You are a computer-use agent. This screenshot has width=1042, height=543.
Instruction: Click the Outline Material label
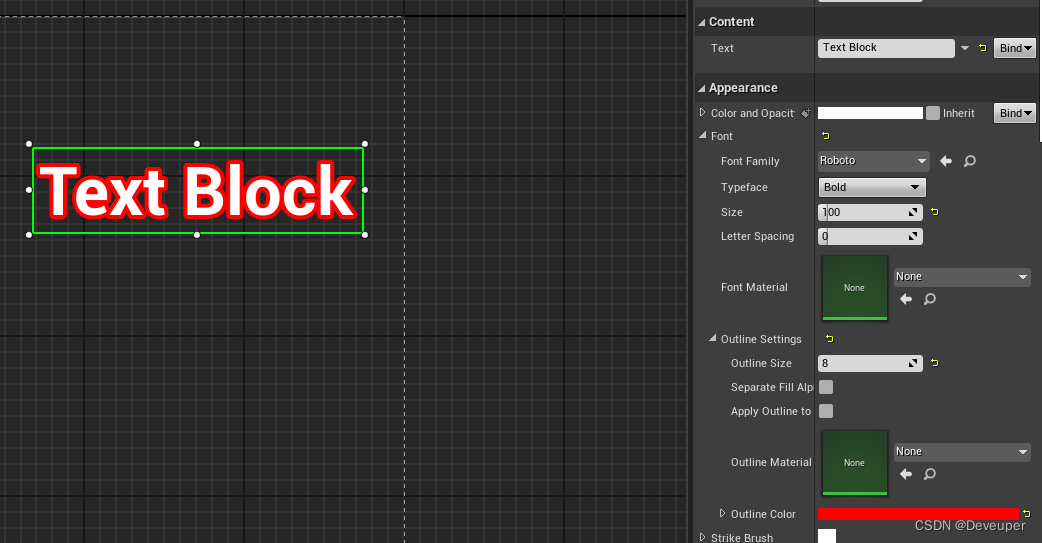pyautogui.click(x=771, y=462)
